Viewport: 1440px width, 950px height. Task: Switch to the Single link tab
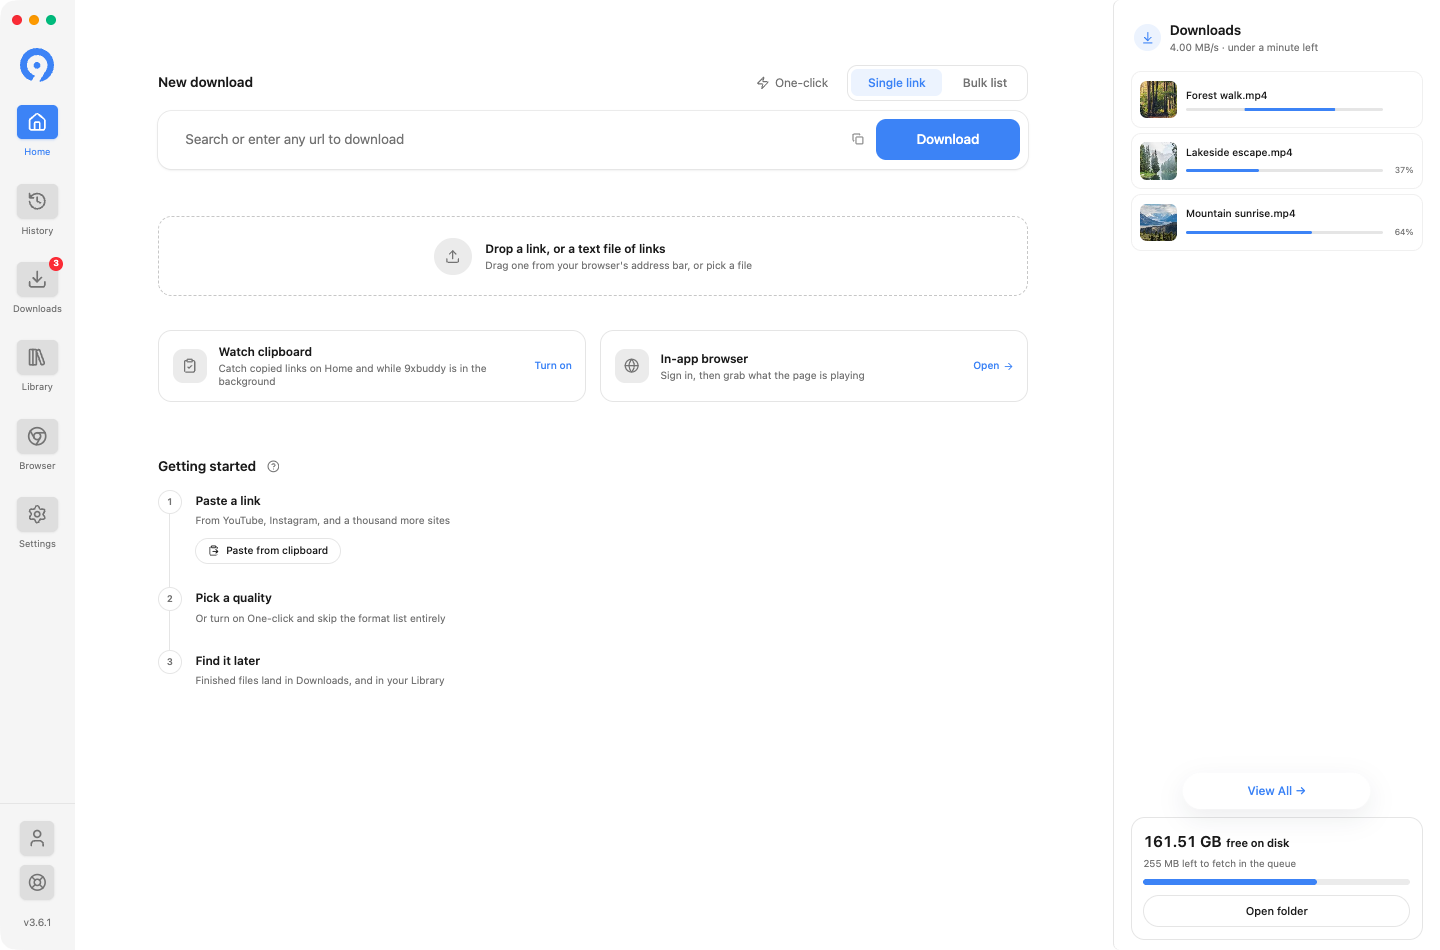(x=896, y=83)
